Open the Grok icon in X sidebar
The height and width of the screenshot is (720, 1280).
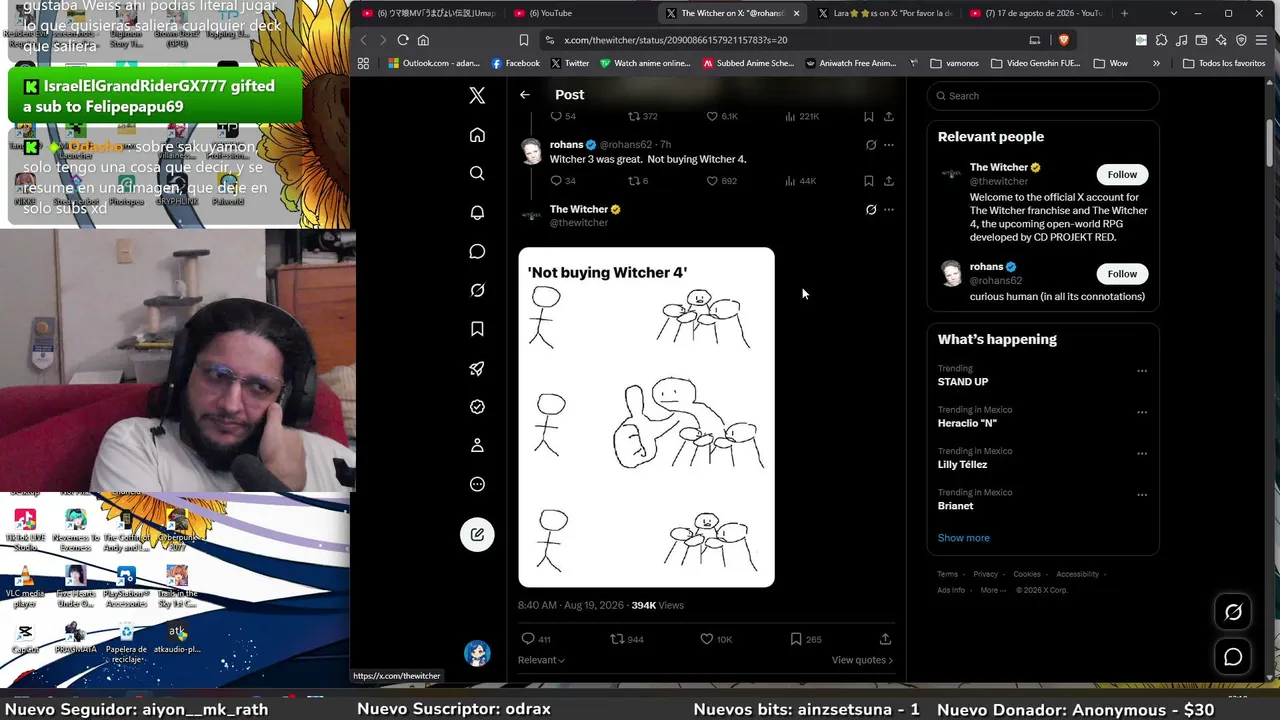click(x=477, y=290)
